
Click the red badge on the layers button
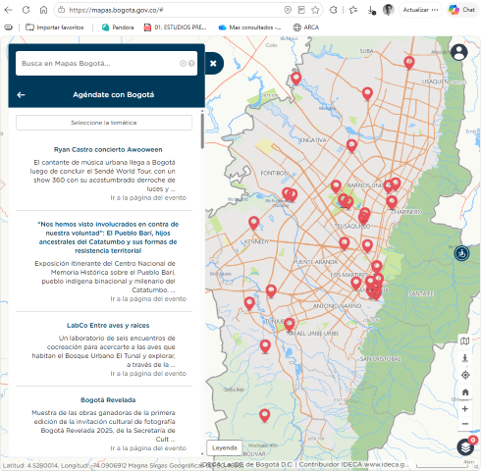tap(473, 440)
